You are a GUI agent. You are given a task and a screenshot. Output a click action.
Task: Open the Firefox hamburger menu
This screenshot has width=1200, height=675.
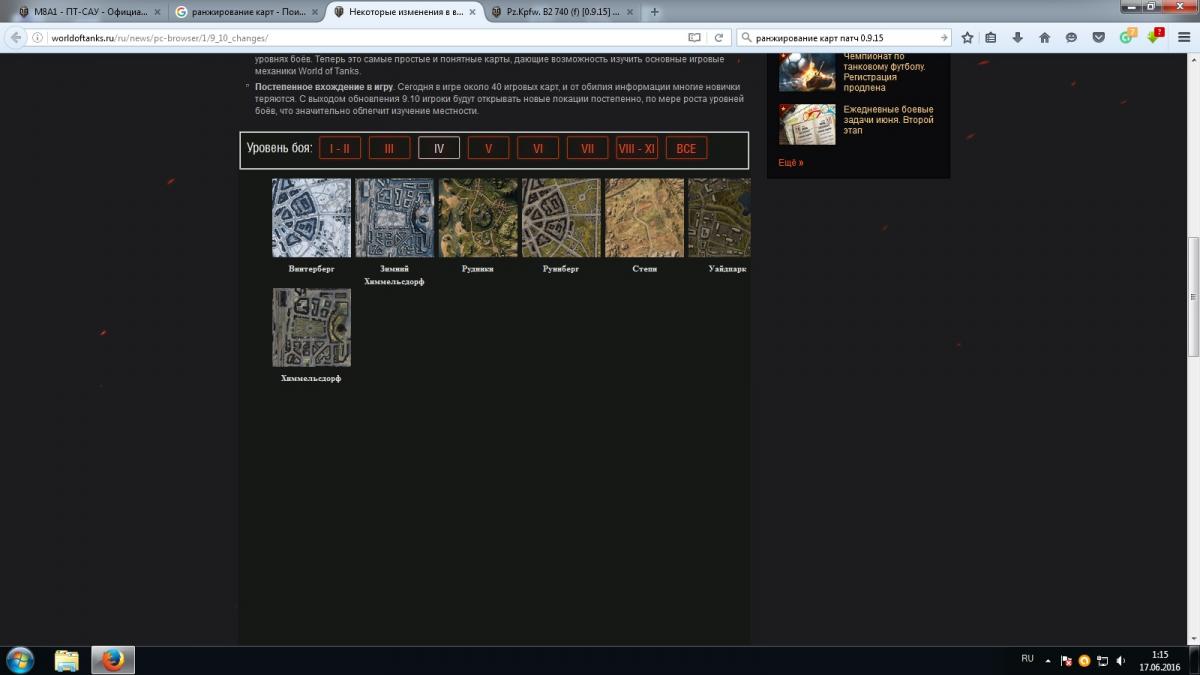(x=1181, y=38)
